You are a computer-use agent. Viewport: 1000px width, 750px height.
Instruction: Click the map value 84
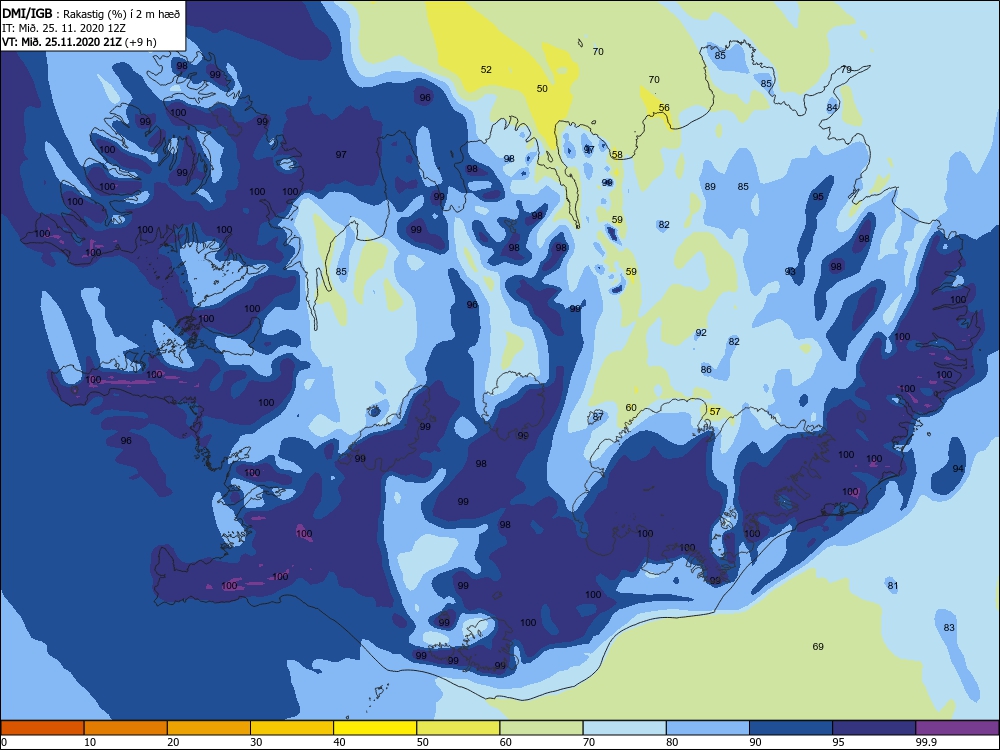point(832,108)
